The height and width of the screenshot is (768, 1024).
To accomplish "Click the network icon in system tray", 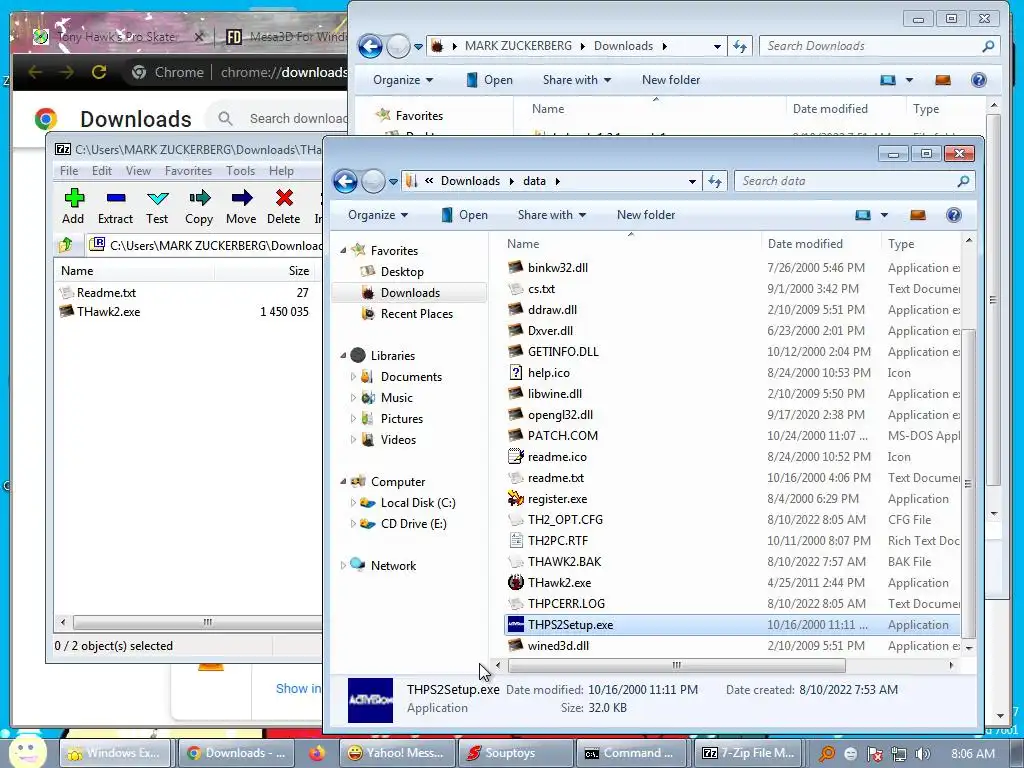I will (x=899, y=754).
